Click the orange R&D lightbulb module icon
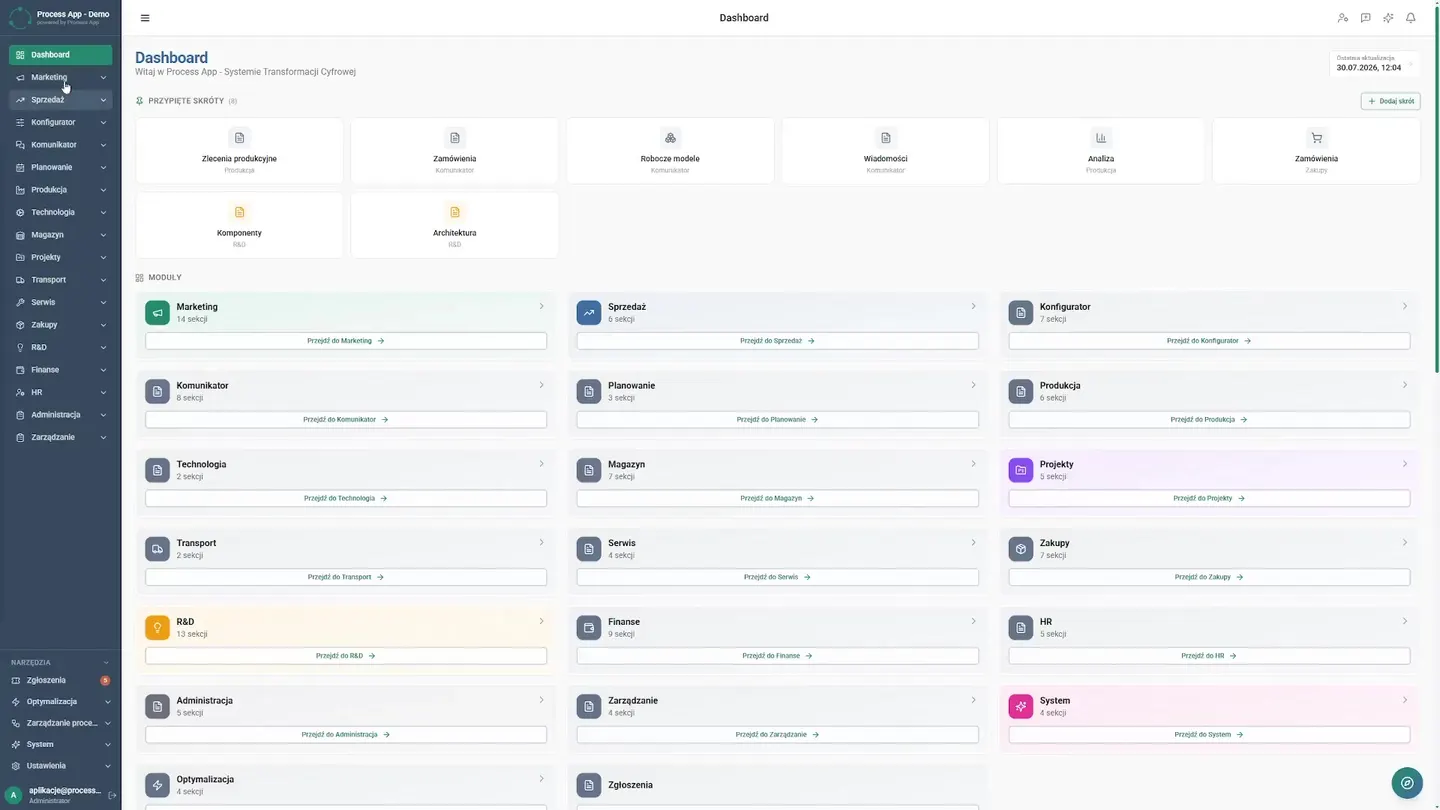Screen dimensions: 1440x810 (157, 628)
